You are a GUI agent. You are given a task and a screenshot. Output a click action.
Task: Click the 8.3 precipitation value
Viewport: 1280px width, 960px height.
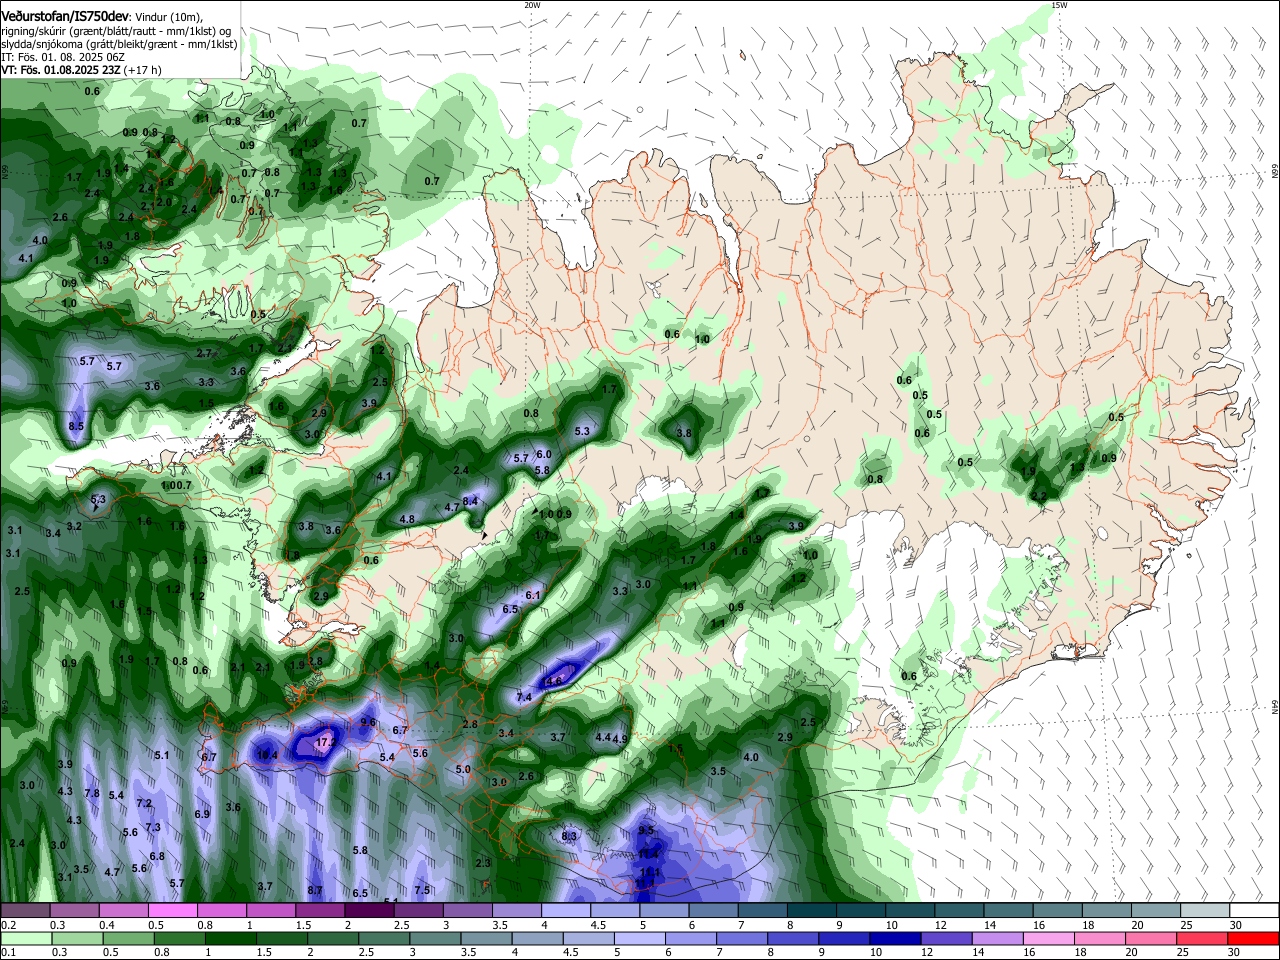570,836
